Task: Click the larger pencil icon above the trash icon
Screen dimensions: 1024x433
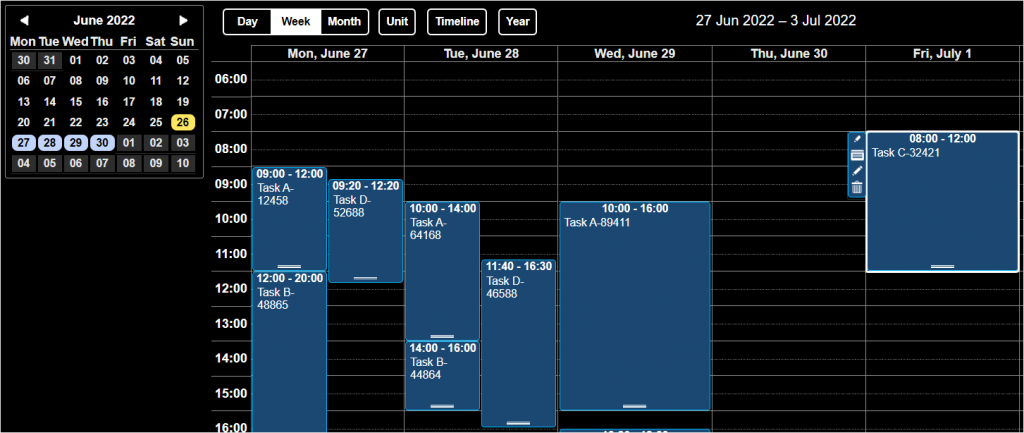Action: click(857, 171)
